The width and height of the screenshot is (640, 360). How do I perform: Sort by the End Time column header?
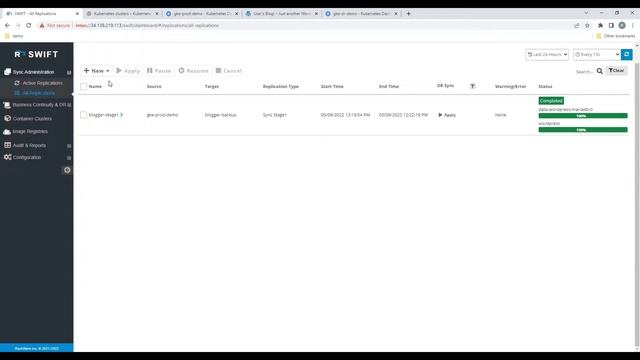point(389,87)
